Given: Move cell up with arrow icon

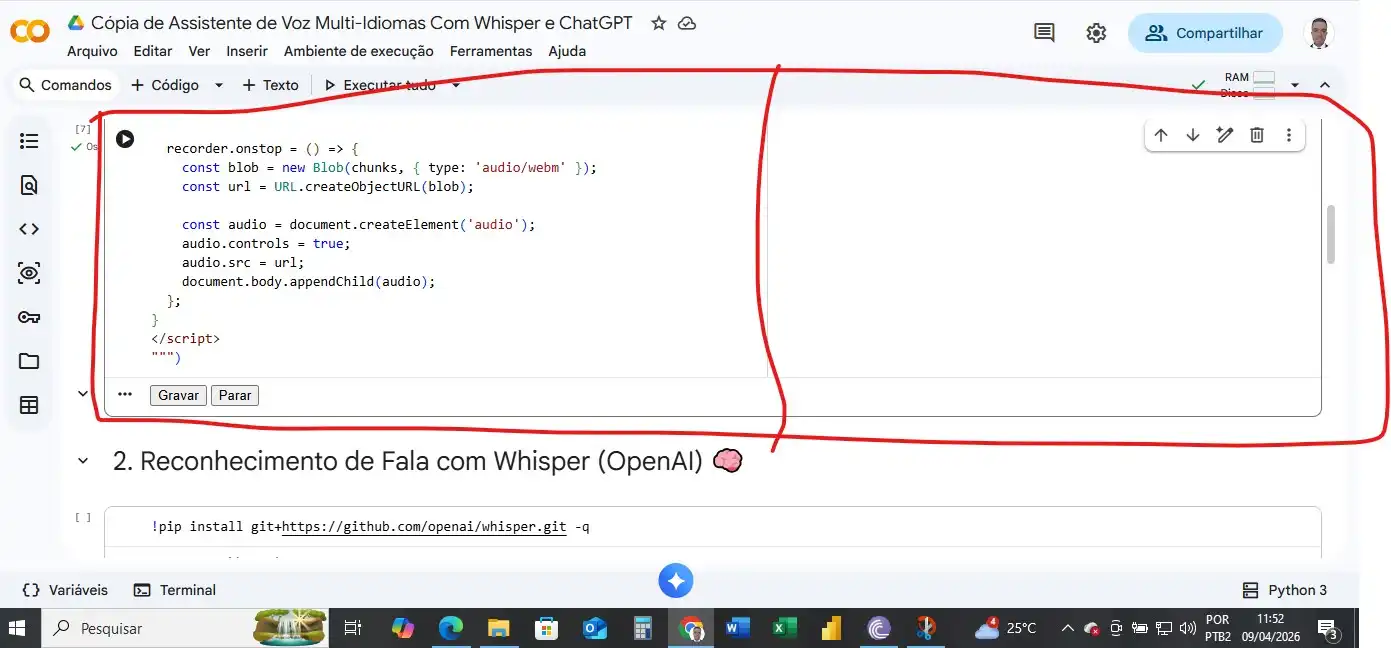Looking at the screenshot, I should tap(1161, 135).
